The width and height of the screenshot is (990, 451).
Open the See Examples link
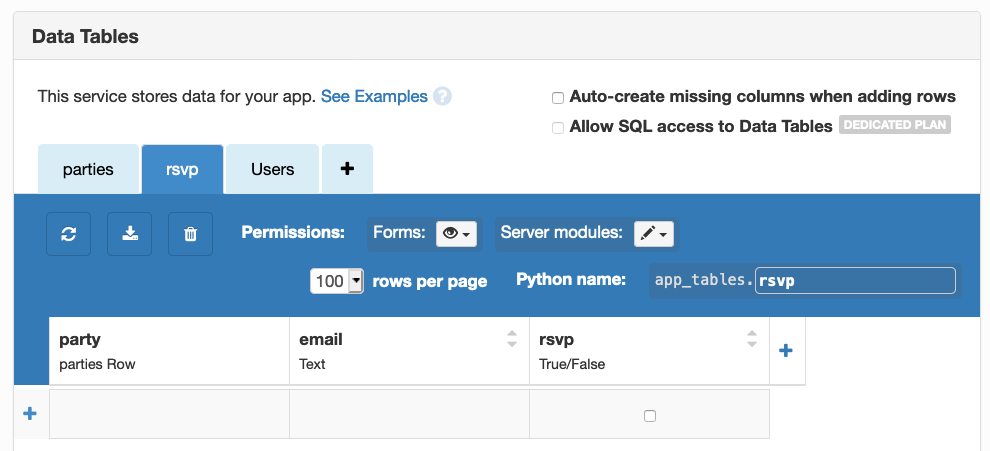(x=374, y=97)
